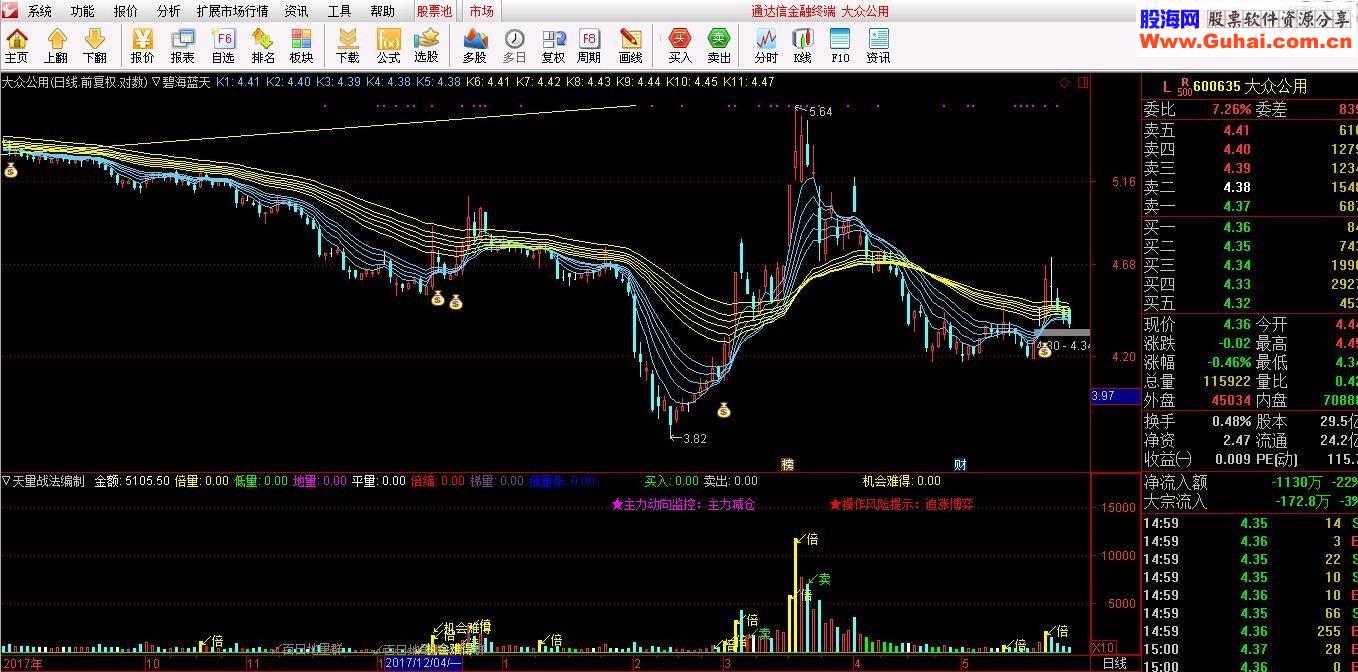Image resolution: width=1358 pixels, height=672 pixels.
Task: Open the 资讯 menu in the menu bar
Action: pyautogui.click(x=296, y=11)
